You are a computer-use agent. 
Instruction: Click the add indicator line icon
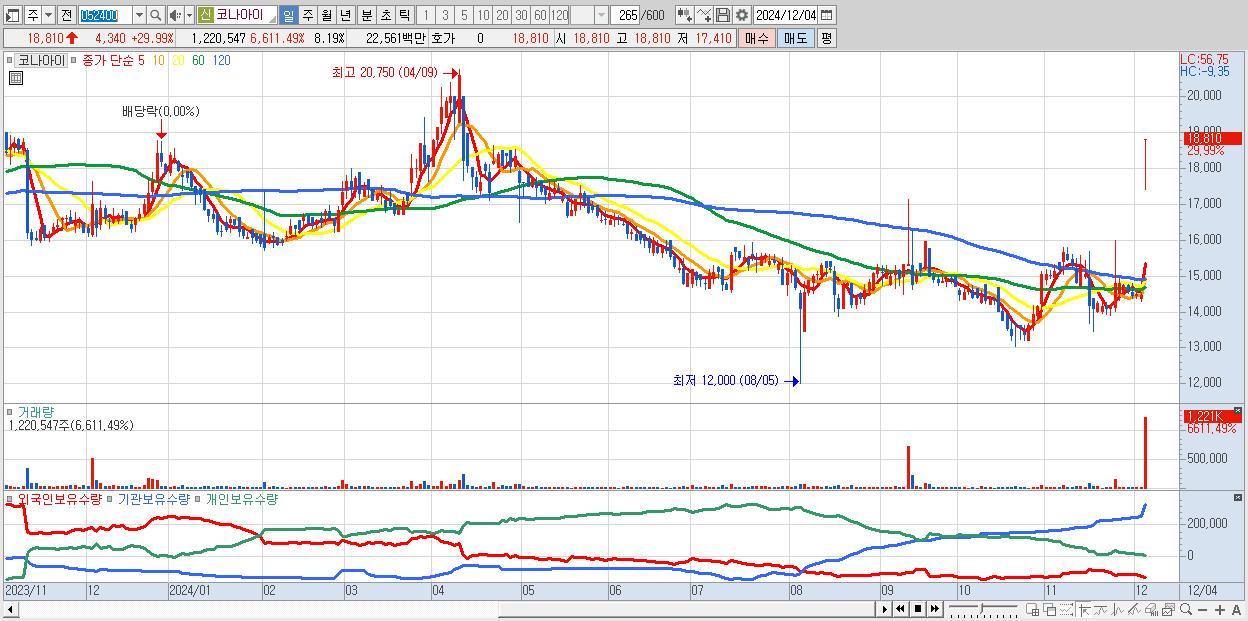point(703,15)
